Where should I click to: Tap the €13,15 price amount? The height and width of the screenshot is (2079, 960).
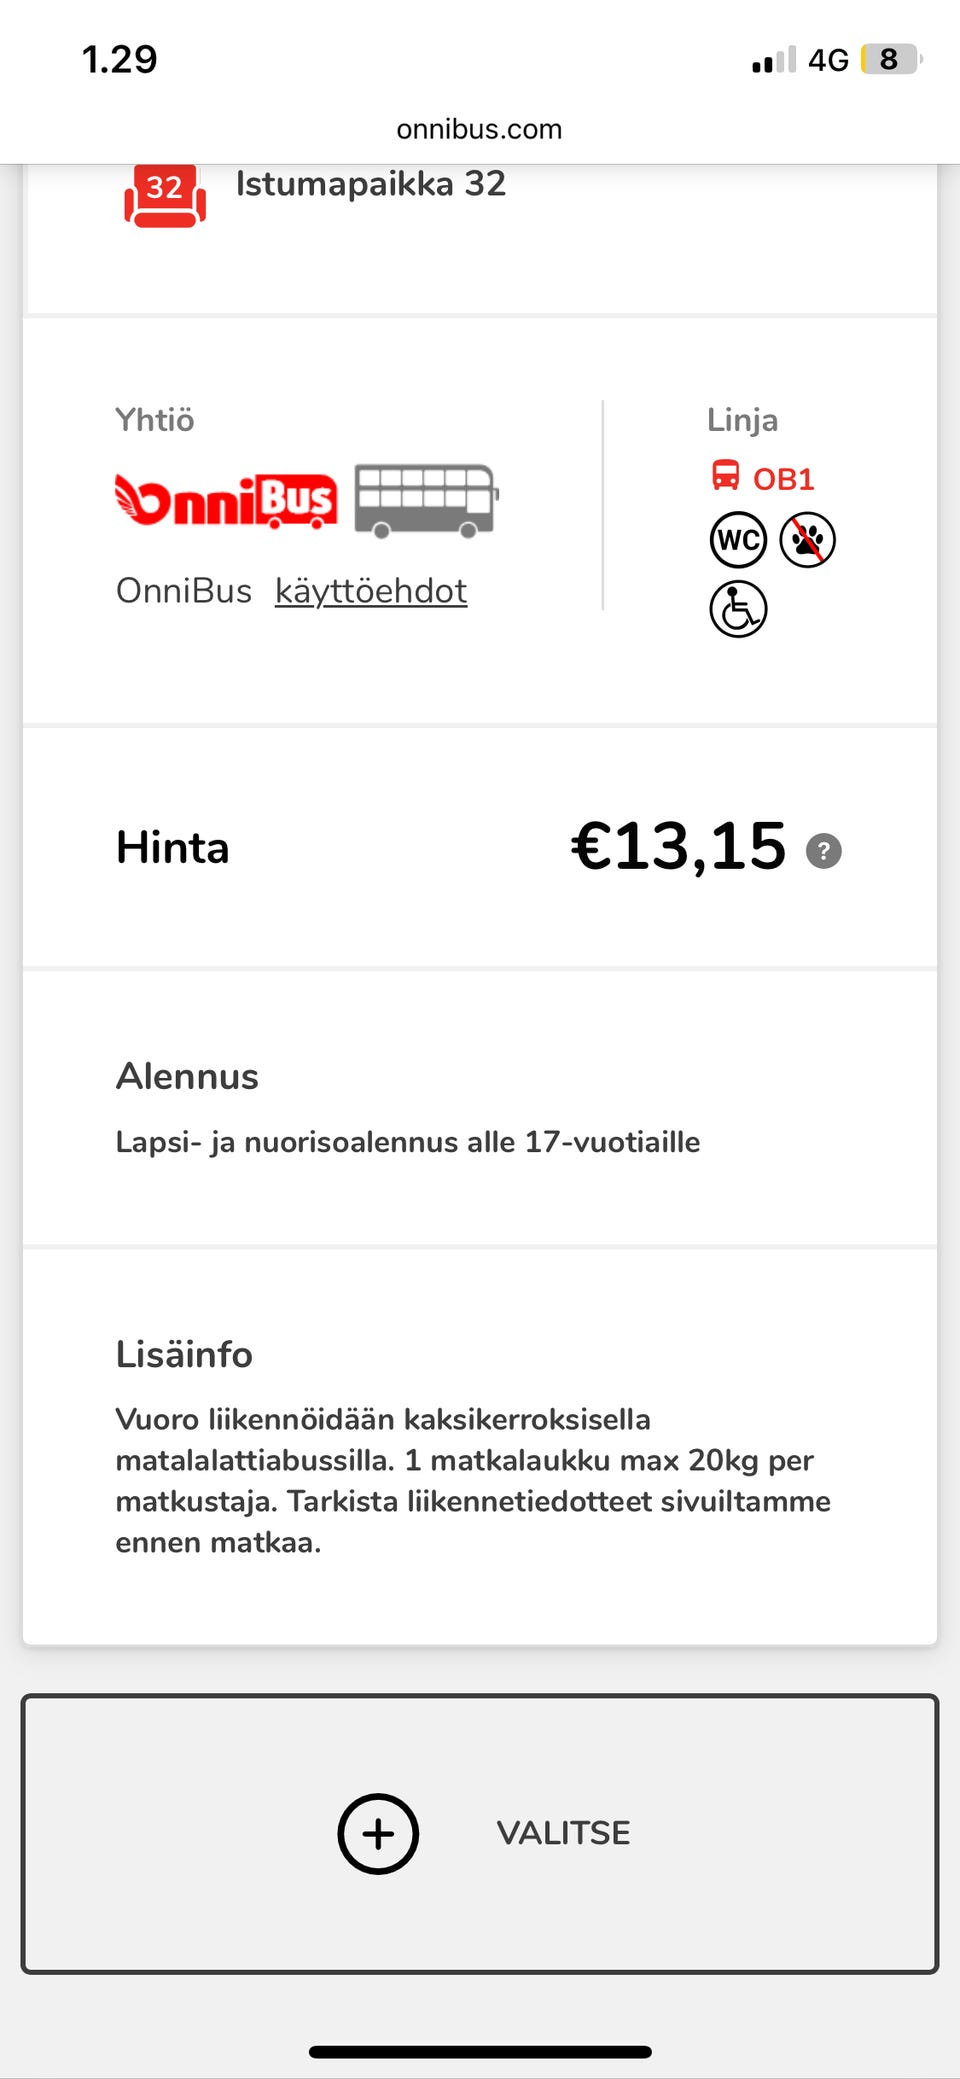[x=678, y=847]
